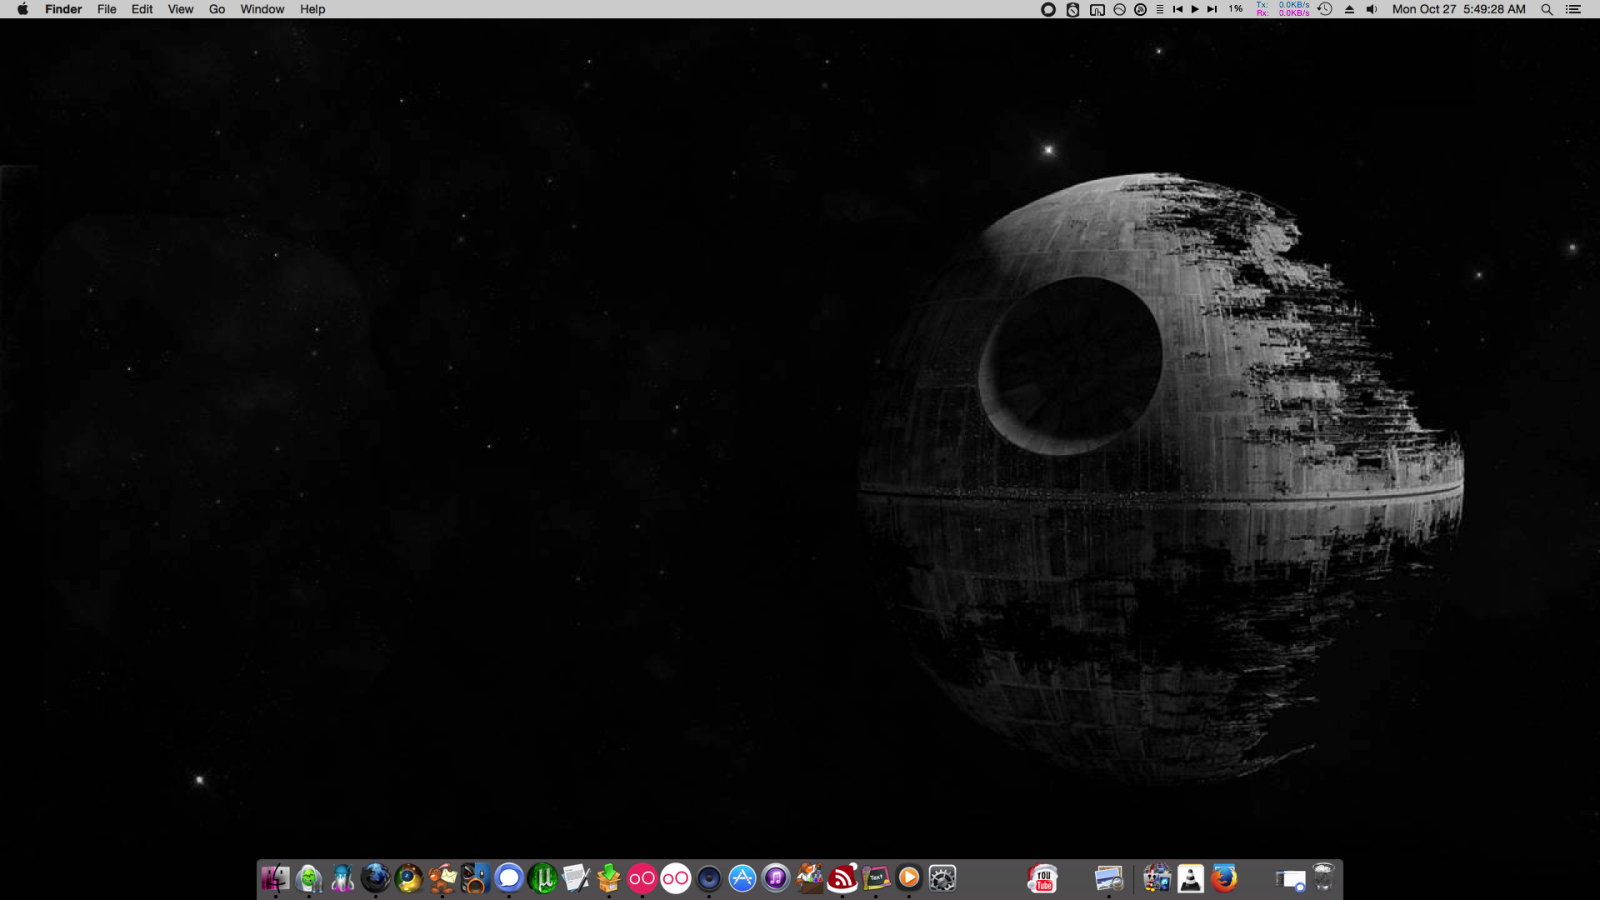Image resolution: width=1600 pixels, height=900 pixels.
Task: Open Time Machine menu bar icon
Action: (x=1325, y=9)
